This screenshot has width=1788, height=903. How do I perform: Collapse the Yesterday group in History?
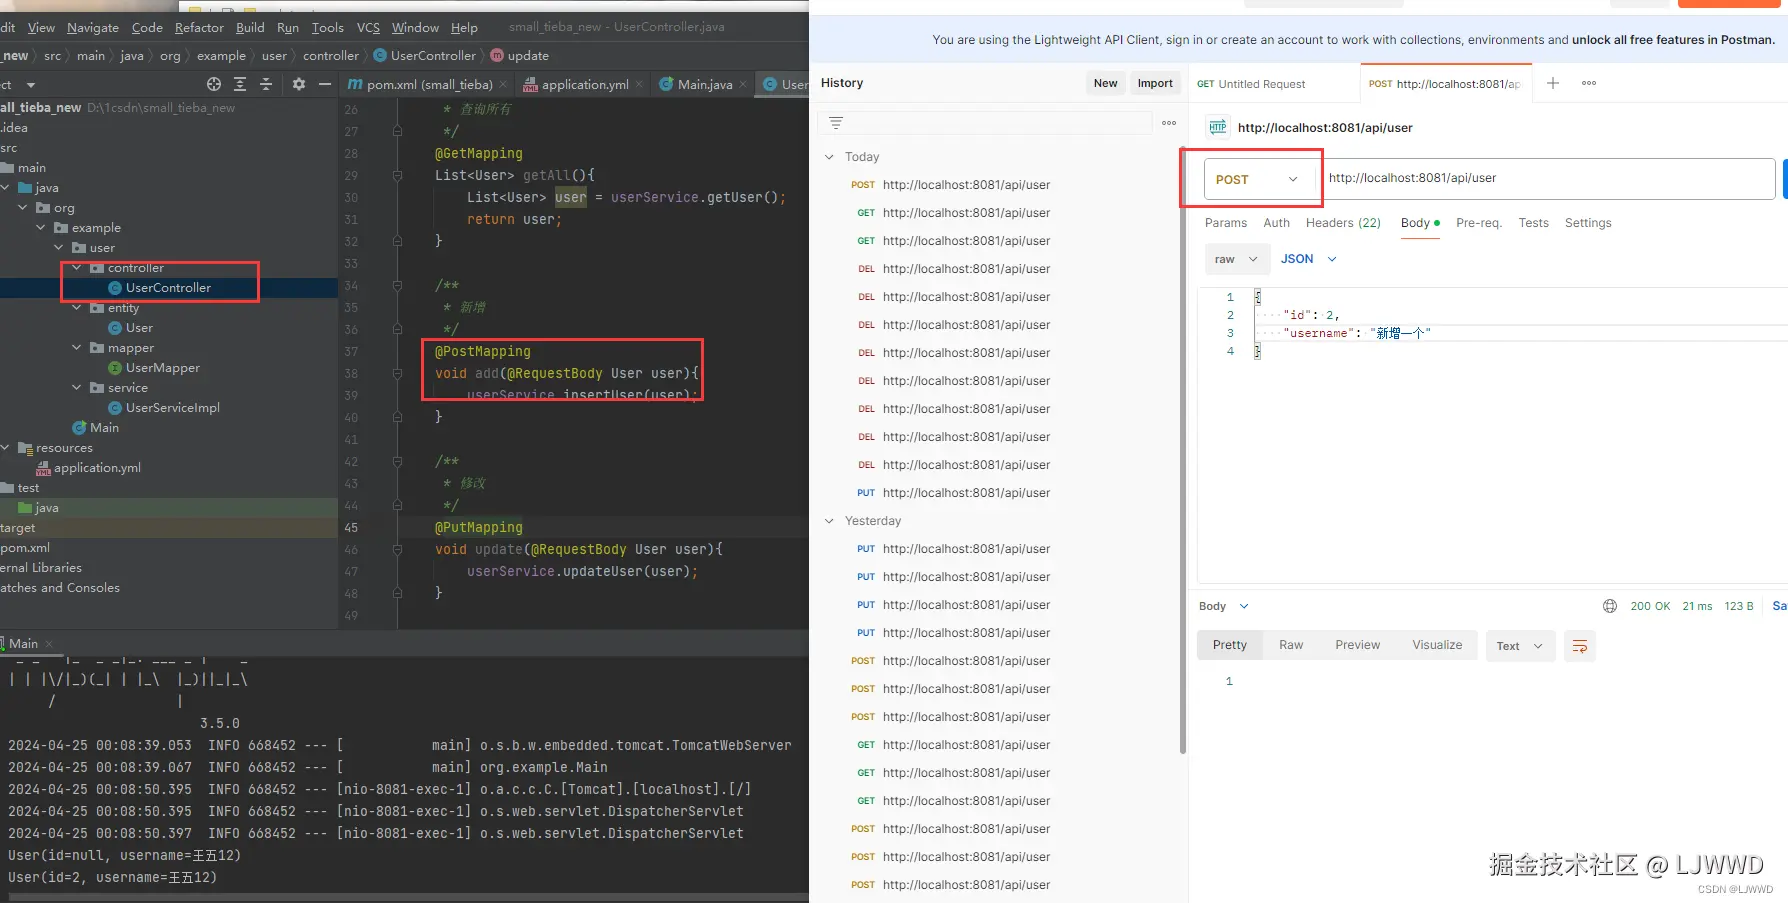coord(829,521)
